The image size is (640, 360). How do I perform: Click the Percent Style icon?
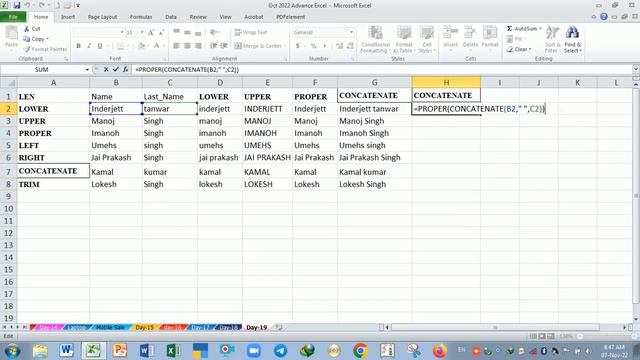[x=313, y=46]
